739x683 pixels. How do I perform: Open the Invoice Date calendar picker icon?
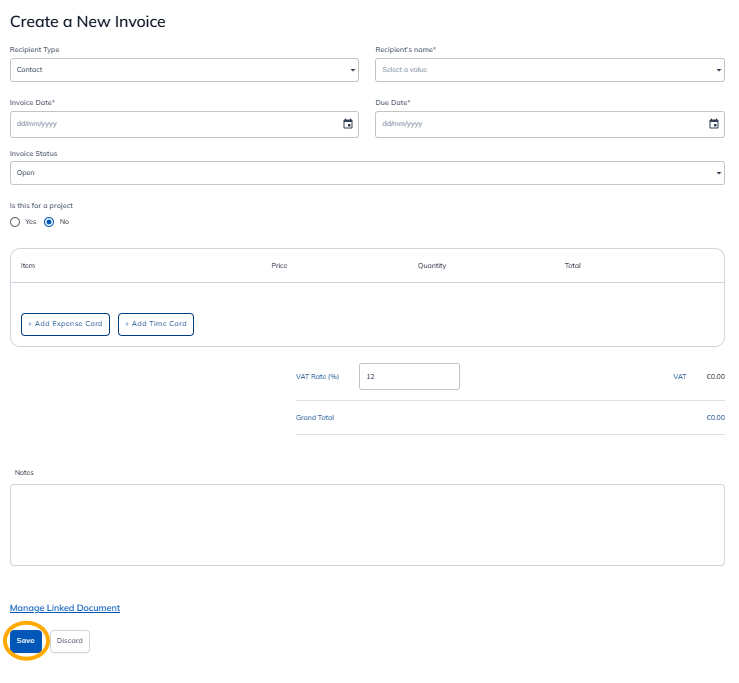coord(348,124)
